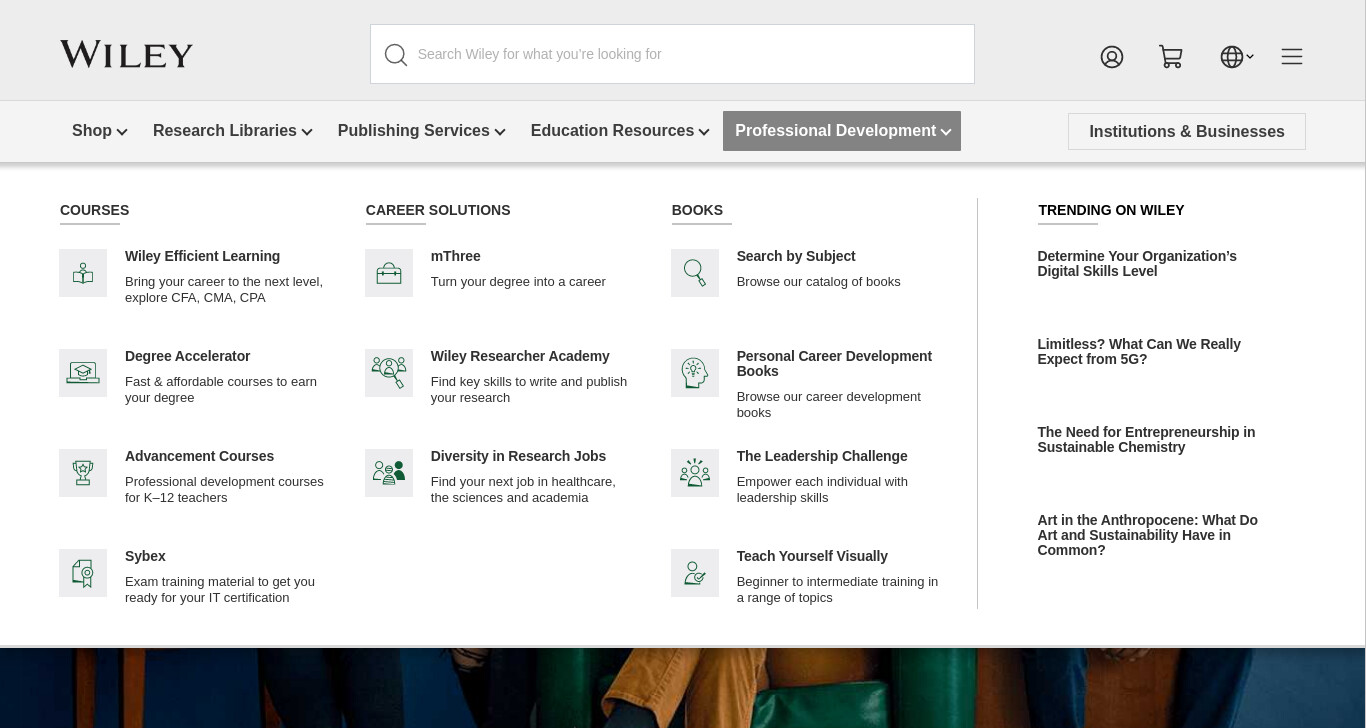This screenshot has width=1366, height=728.
Task: Click the CAREER SOLUTIONS heading
Action: [x=438, y=210]
